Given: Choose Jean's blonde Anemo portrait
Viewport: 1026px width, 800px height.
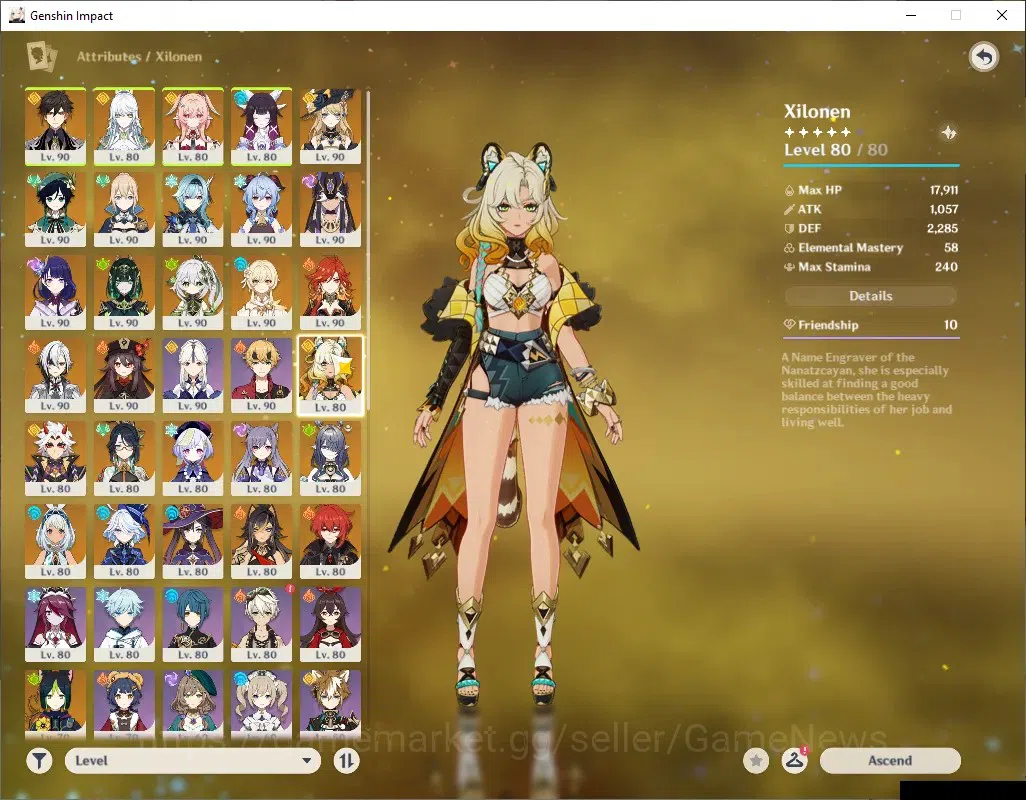Looking at the screenshot, I should (124, 209).
